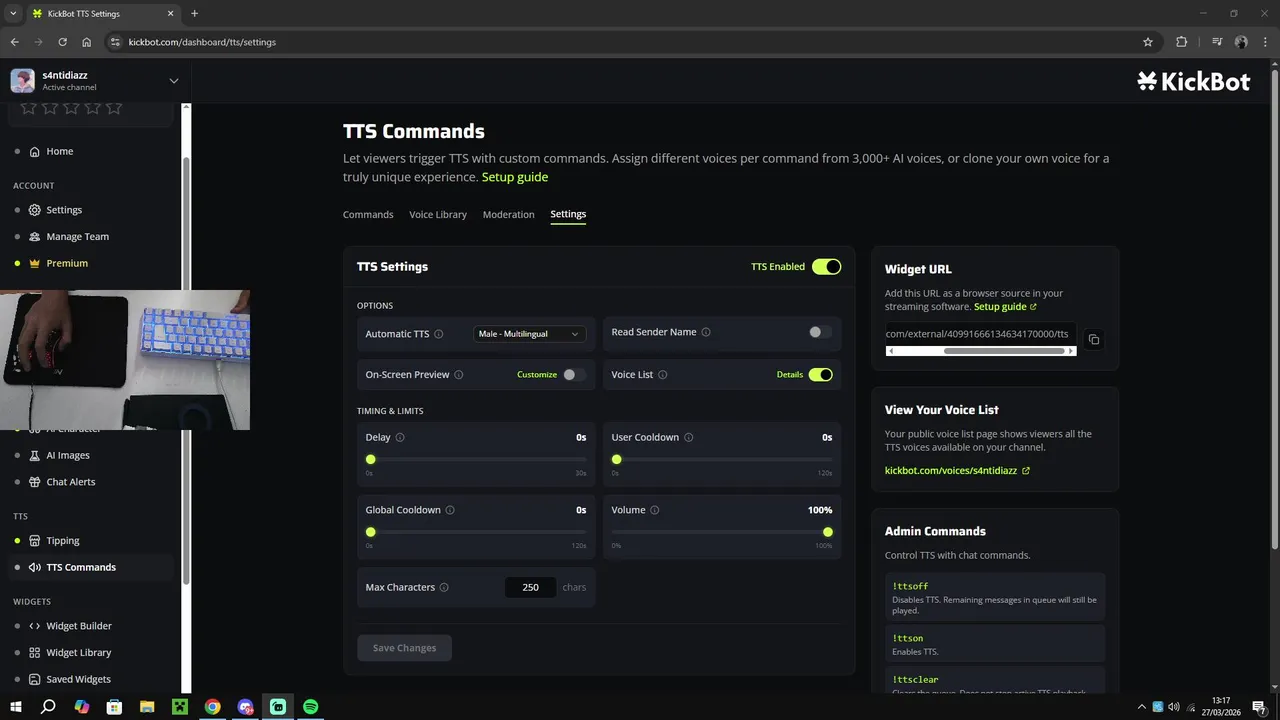Click info icon next to Volume

coord(655,510)
